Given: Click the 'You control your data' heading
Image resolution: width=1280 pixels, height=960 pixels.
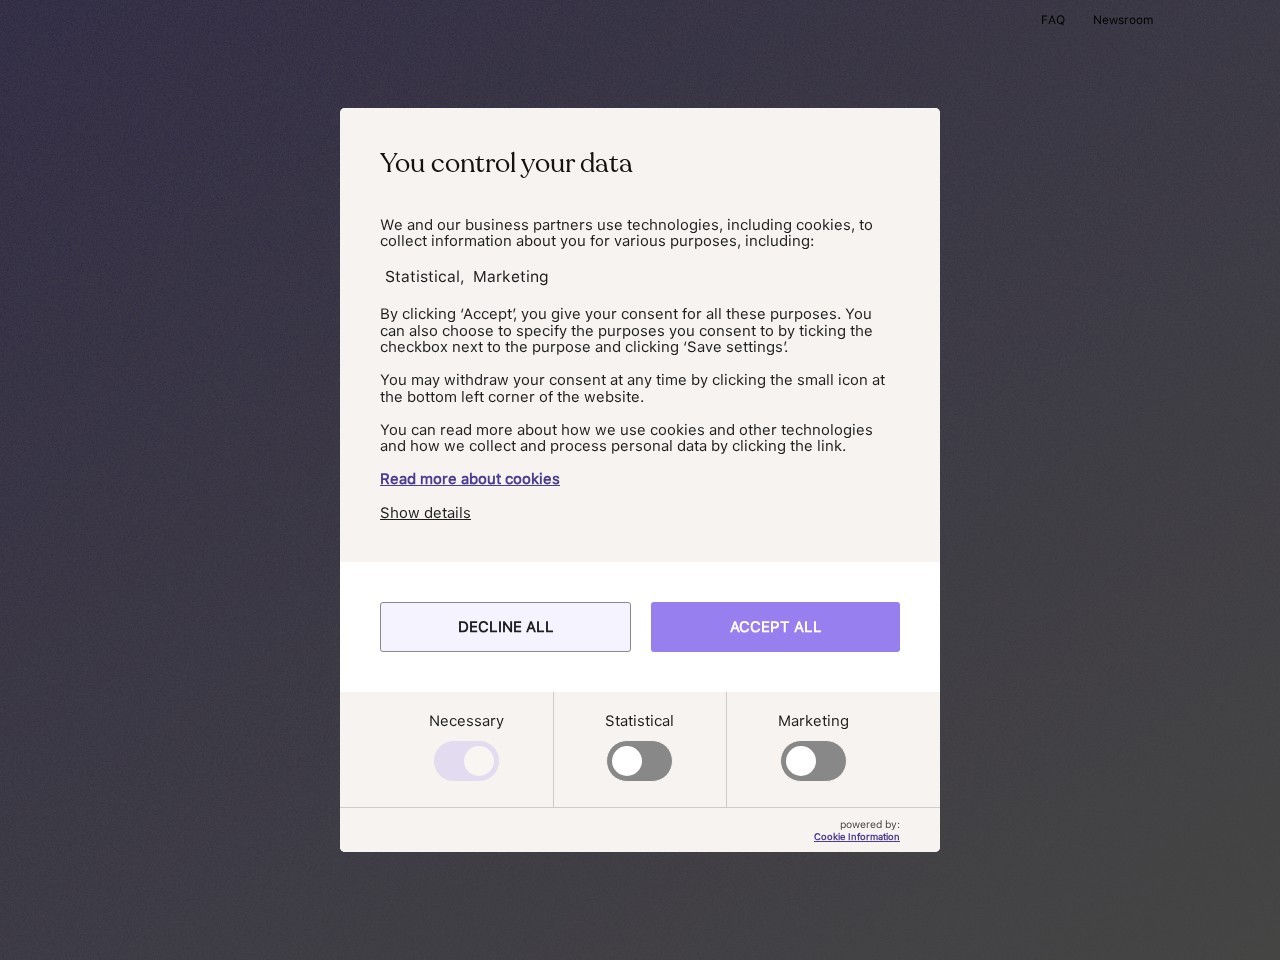Looking at the screenshot, I should click(x=506, y=163).
